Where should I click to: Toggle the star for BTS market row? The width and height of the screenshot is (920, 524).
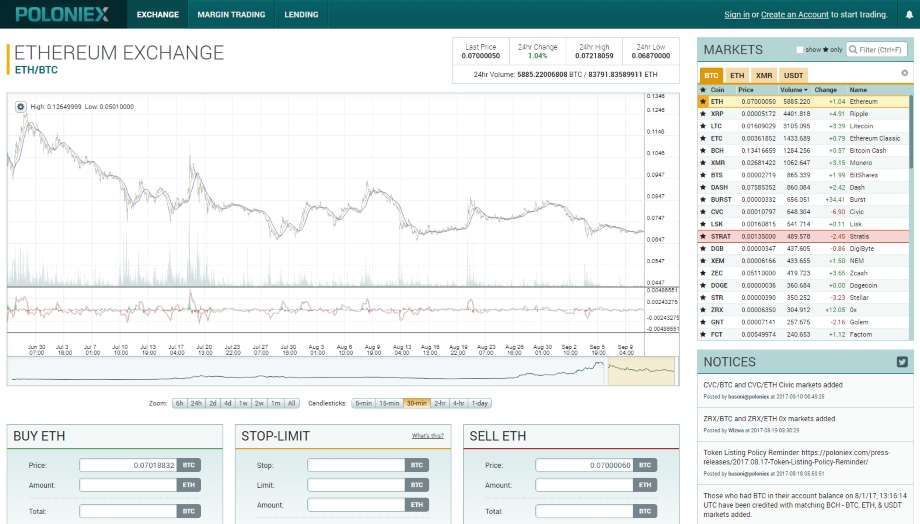(703, 175)
